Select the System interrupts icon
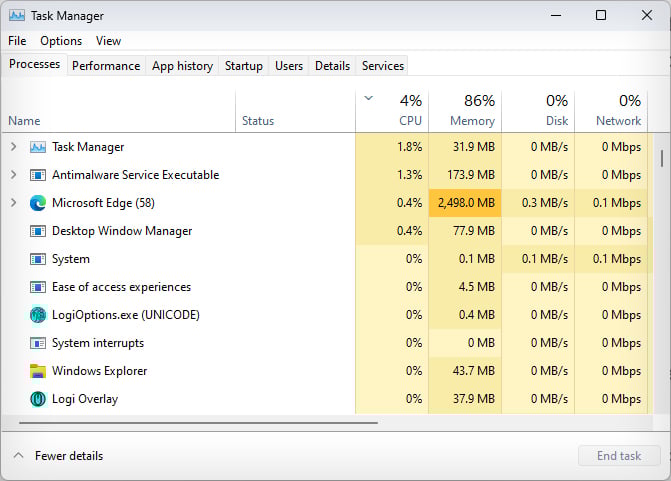This screenshot has width=671, height=481. pos(38,343)
